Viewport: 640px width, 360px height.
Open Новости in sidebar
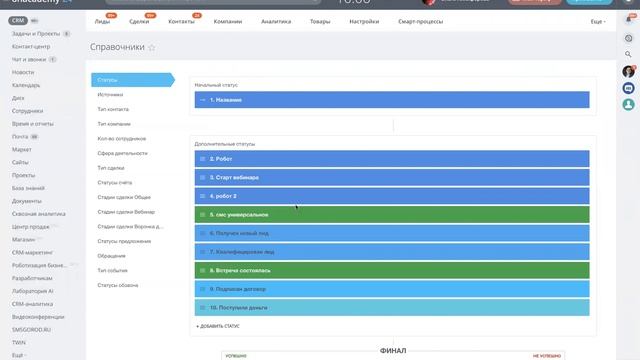[23, 72]
